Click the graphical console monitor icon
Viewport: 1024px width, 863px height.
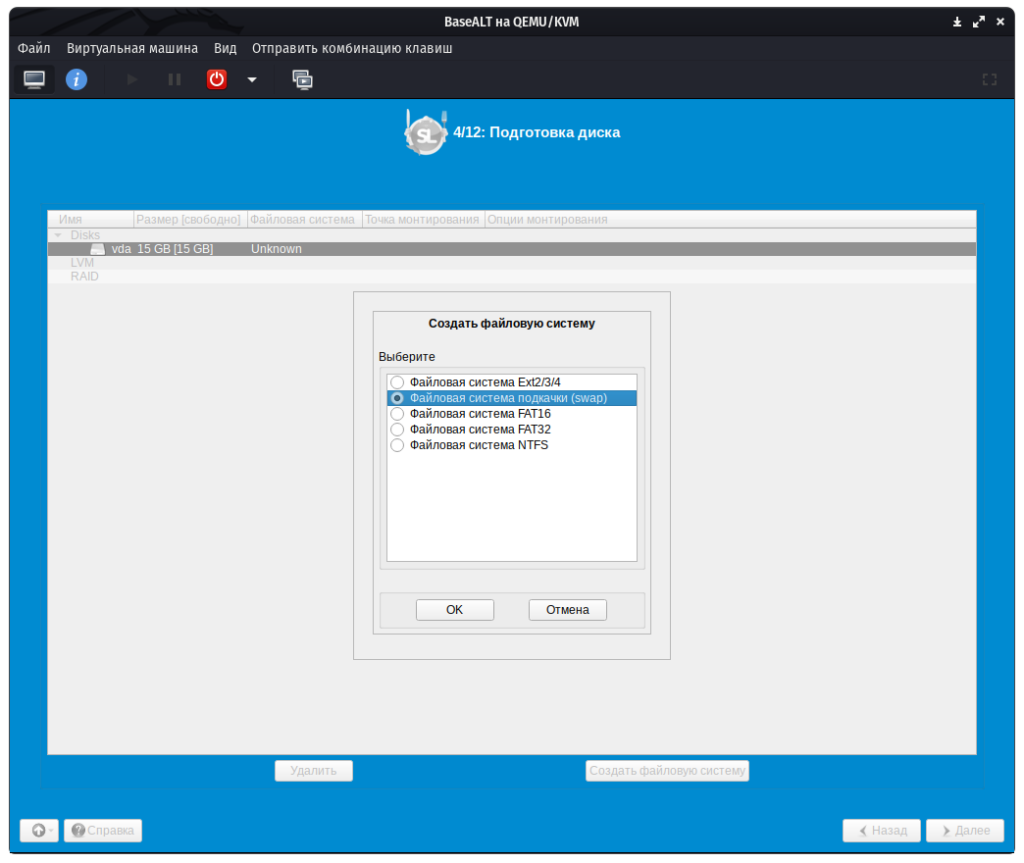34,79
